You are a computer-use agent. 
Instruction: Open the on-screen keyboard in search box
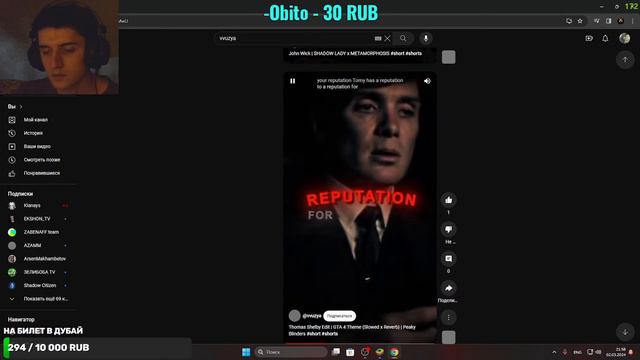point(378,38)
